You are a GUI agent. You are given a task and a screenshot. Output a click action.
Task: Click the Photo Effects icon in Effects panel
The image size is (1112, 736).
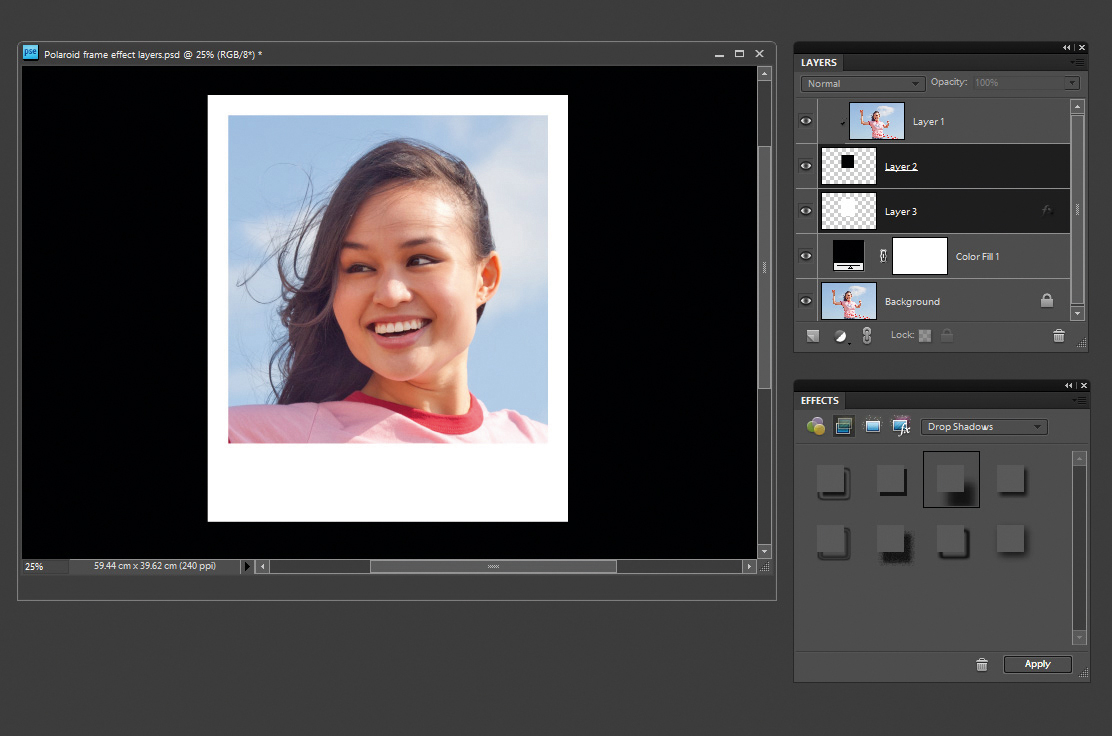[x=872, y=427]
